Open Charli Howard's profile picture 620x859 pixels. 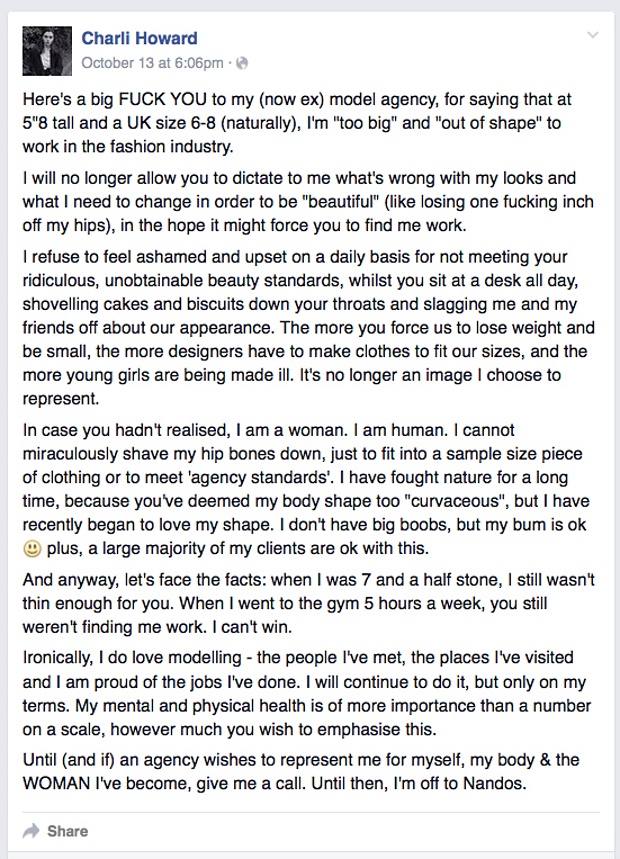[45, 50]
